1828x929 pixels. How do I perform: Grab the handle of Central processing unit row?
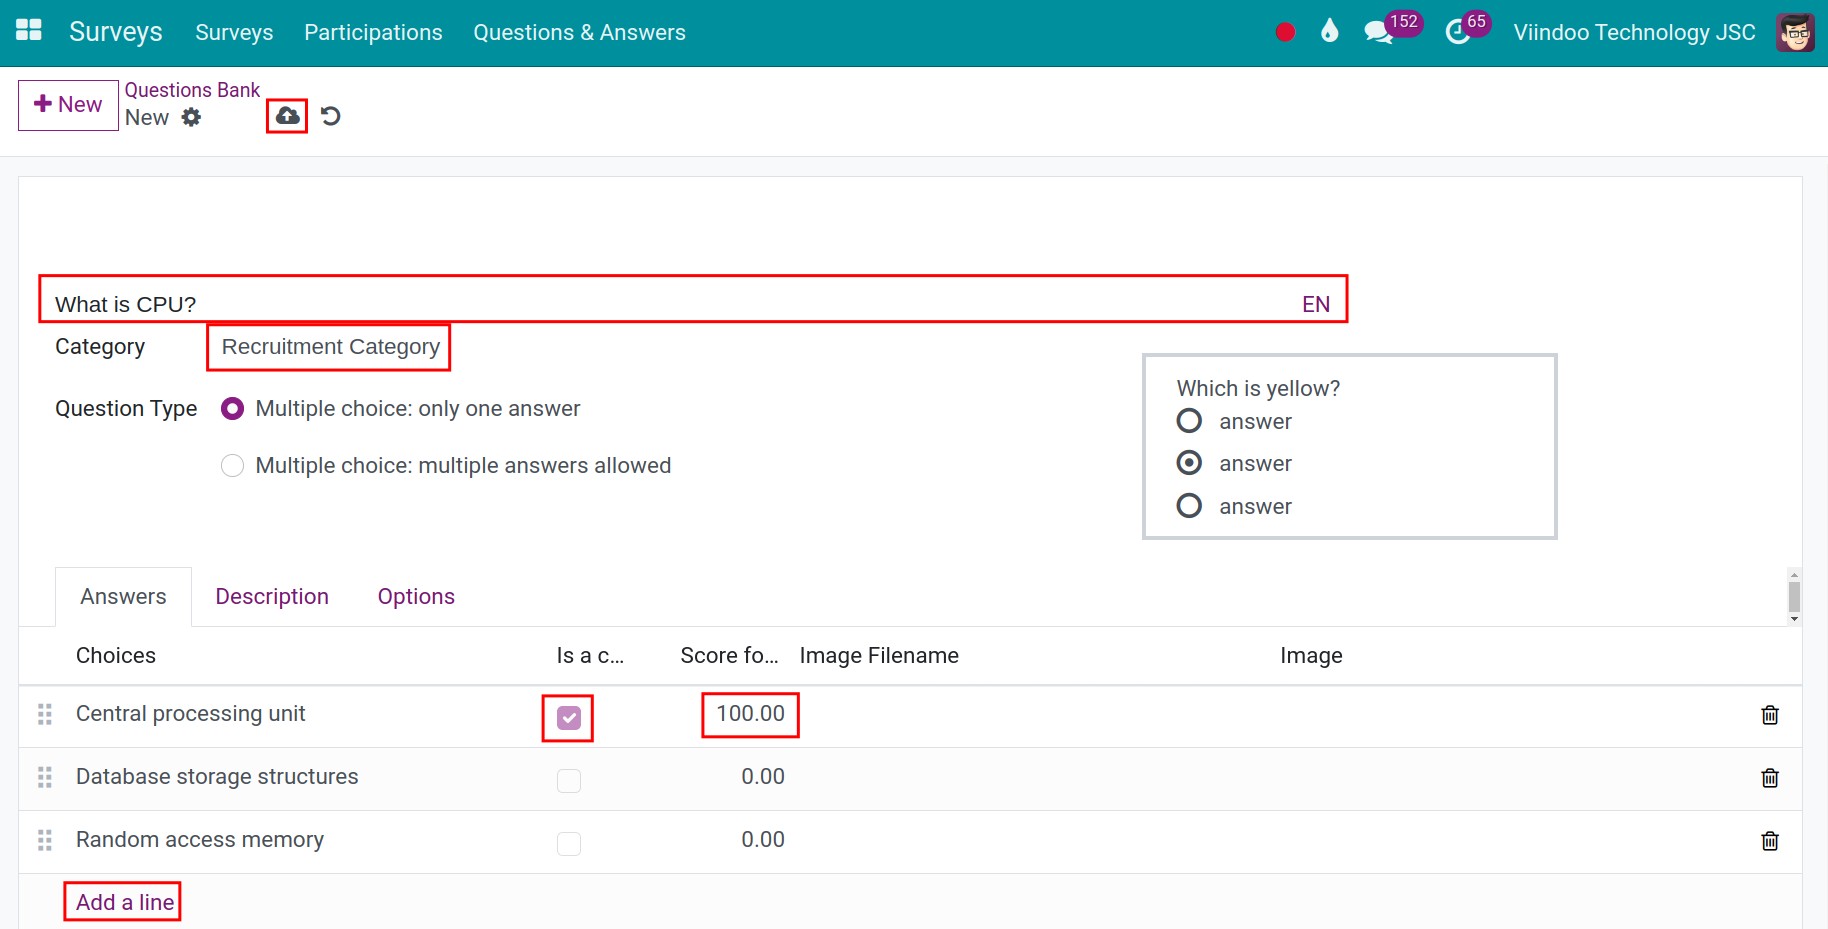tap(45, 714)
